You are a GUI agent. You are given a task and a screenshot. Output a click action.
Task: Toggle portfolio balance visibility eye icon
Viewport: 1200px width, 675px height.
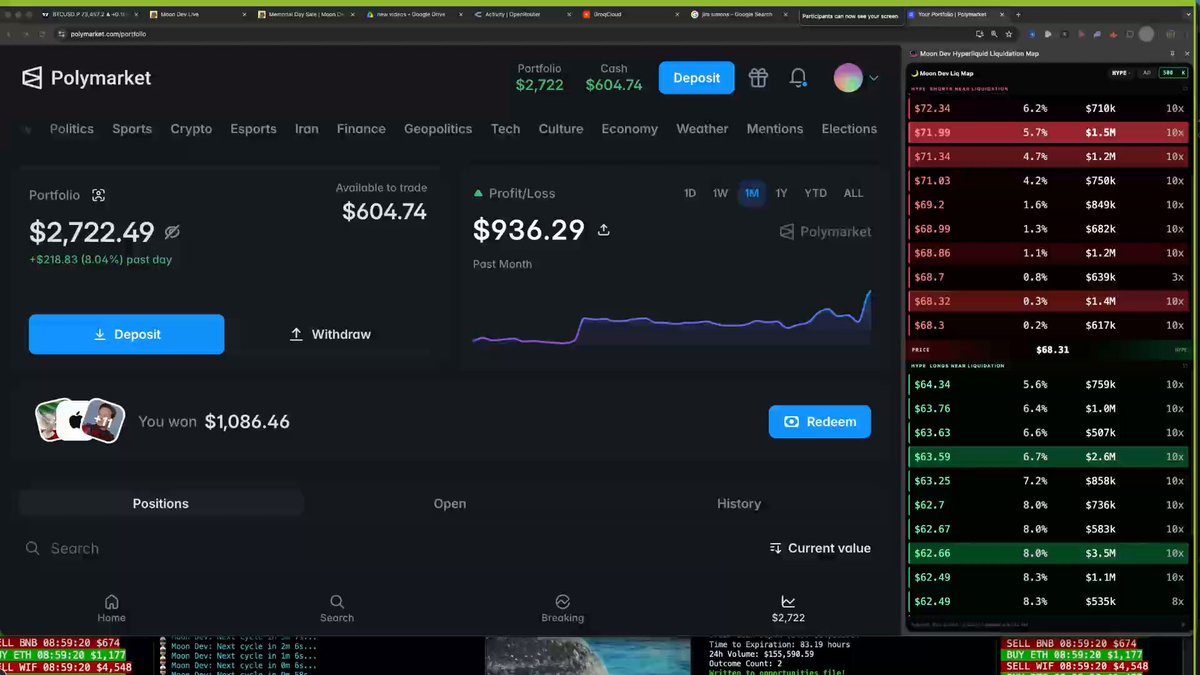coord(172,232)
